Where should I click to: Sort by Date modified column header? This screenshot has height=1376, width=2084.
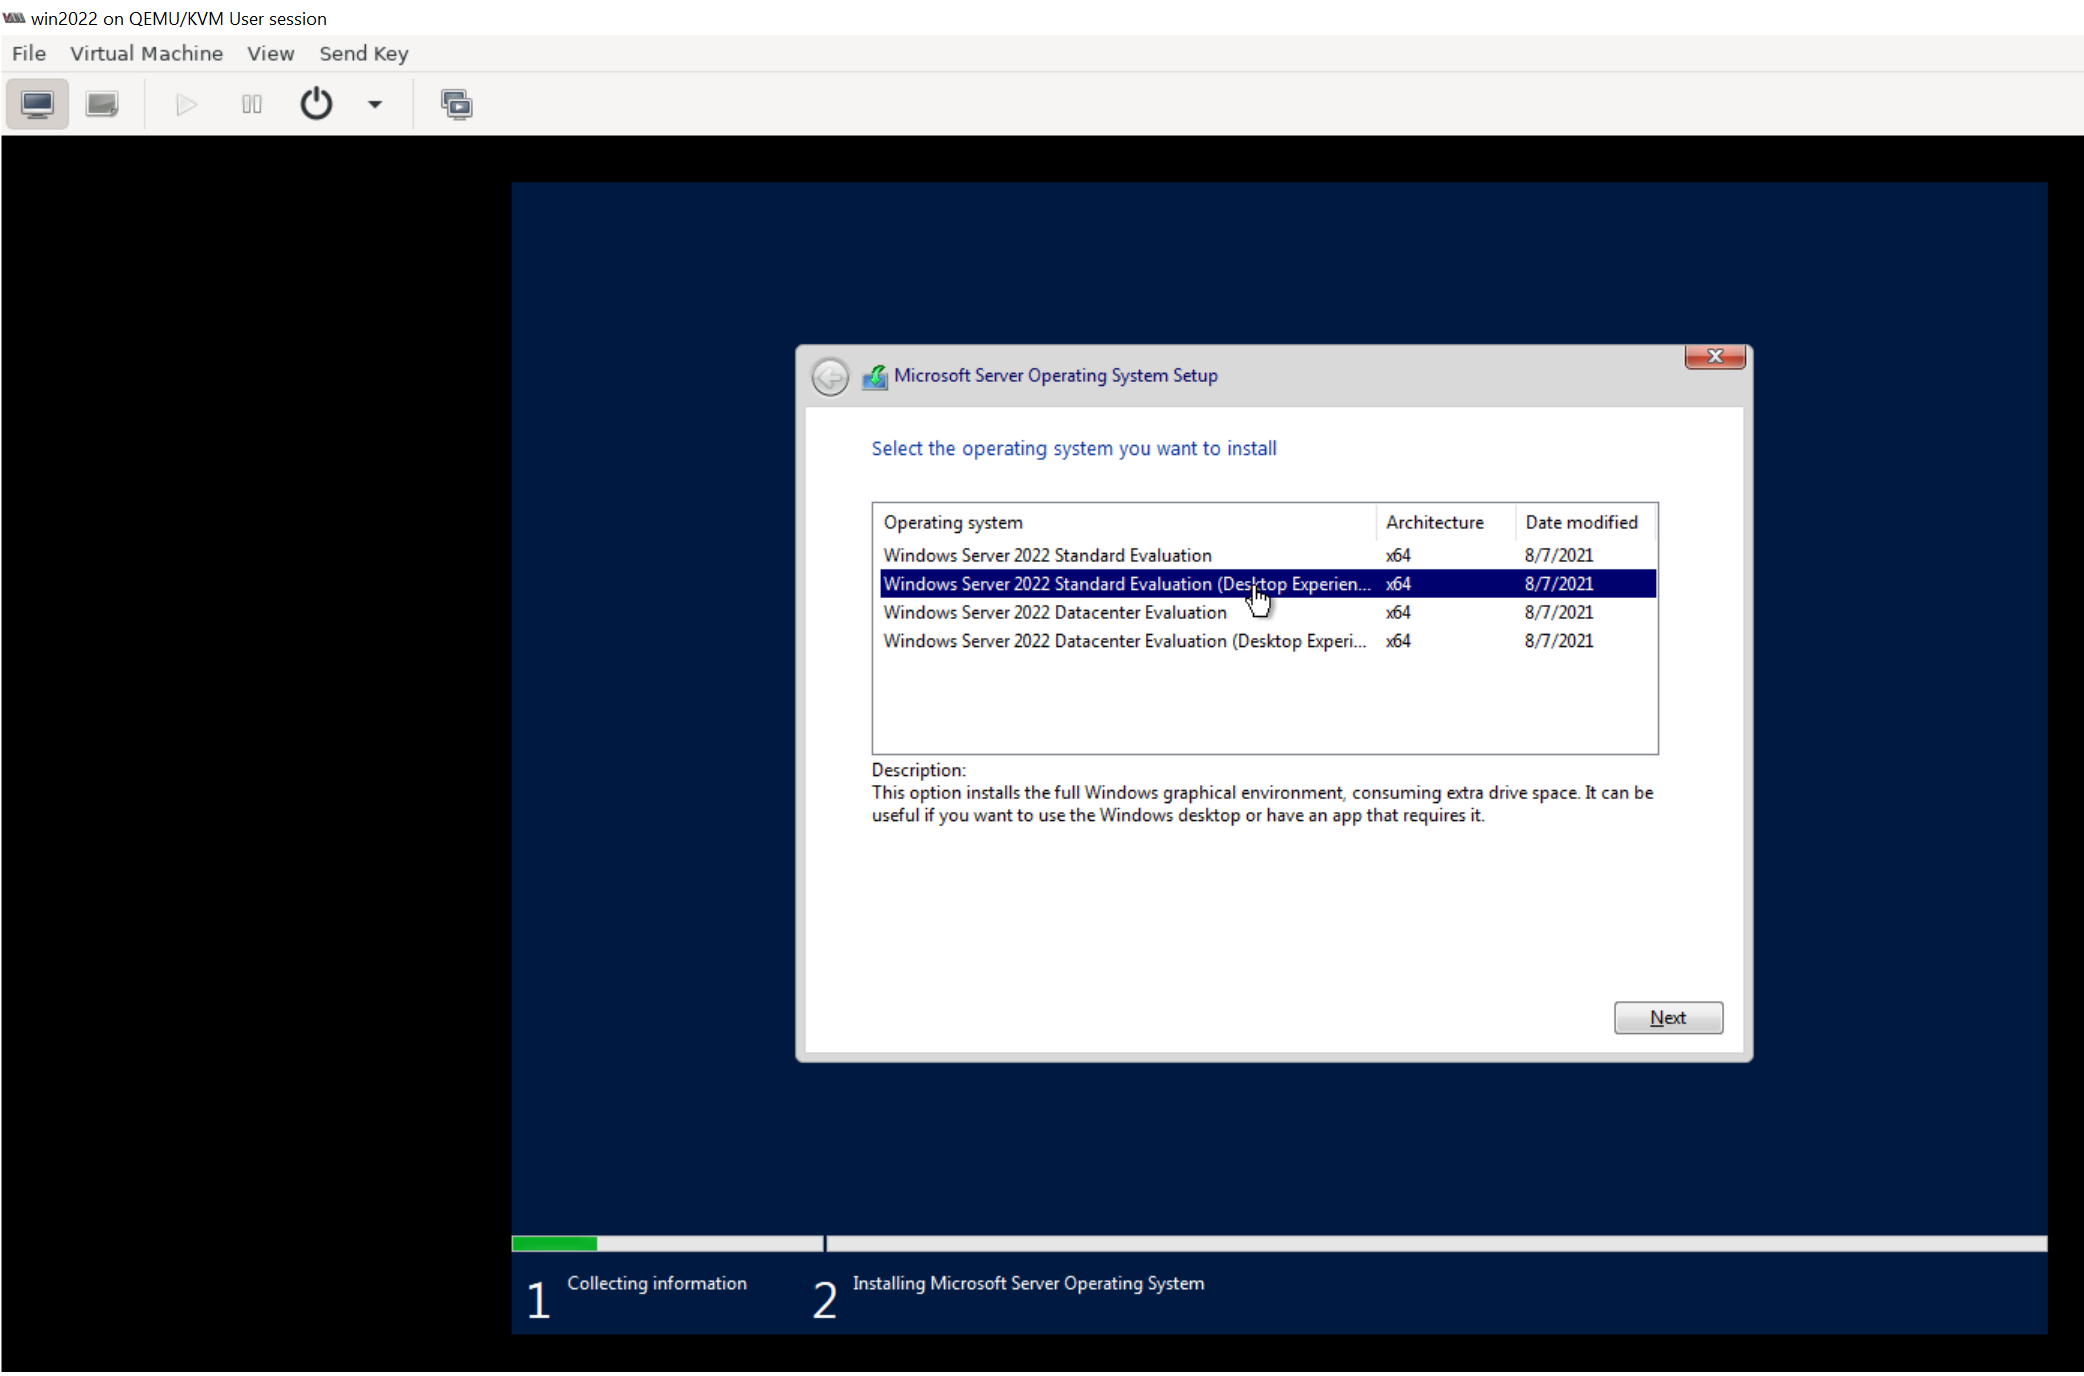pyautogui.click(x=1585, y=523)
